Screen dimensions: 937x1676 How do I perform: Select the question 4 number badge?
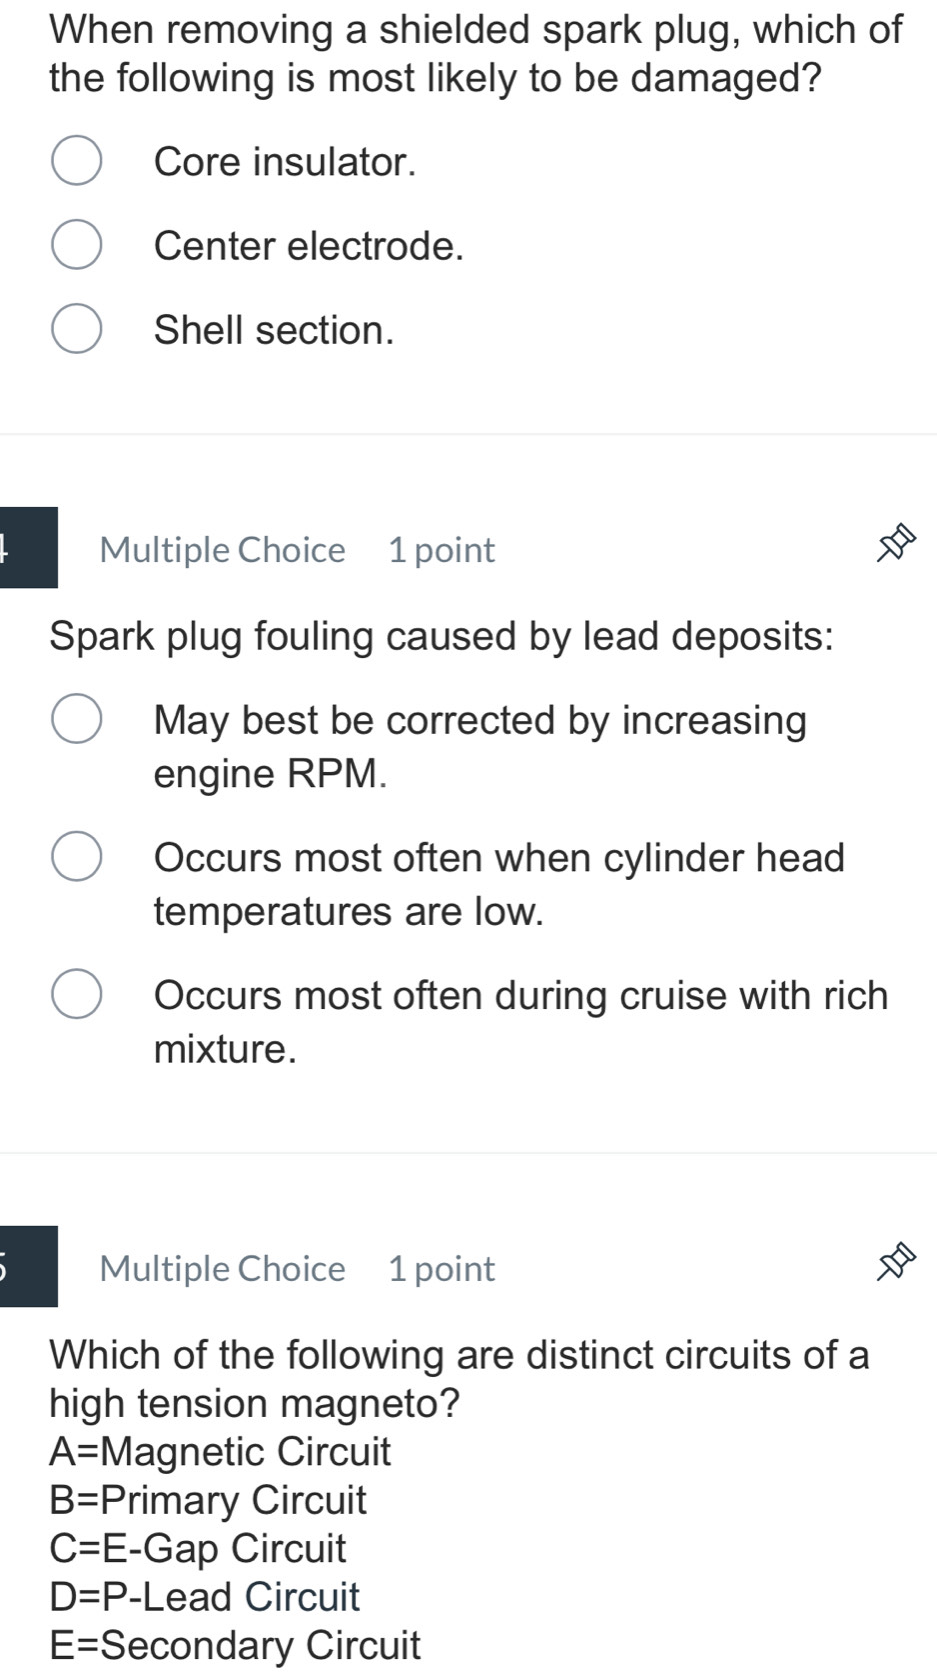point(26,549)
